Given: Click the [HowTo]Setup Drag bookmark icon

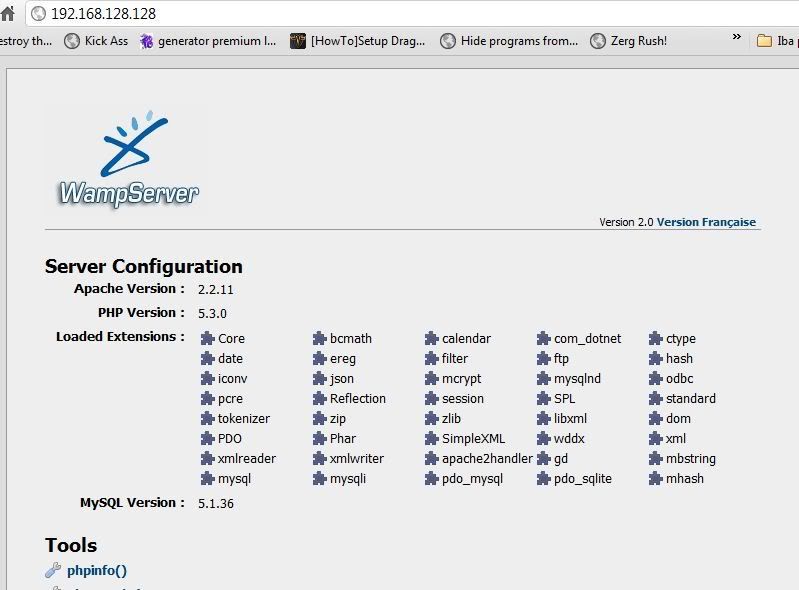Looking at the screenshot, I should pyautogui.click(x=298, y=41).
